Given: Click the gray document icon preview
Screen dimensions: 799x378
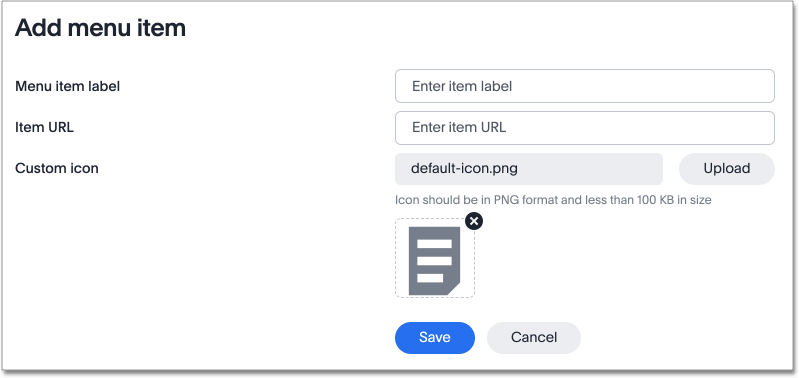Looking at the screenshot, I should click(434, 261).
